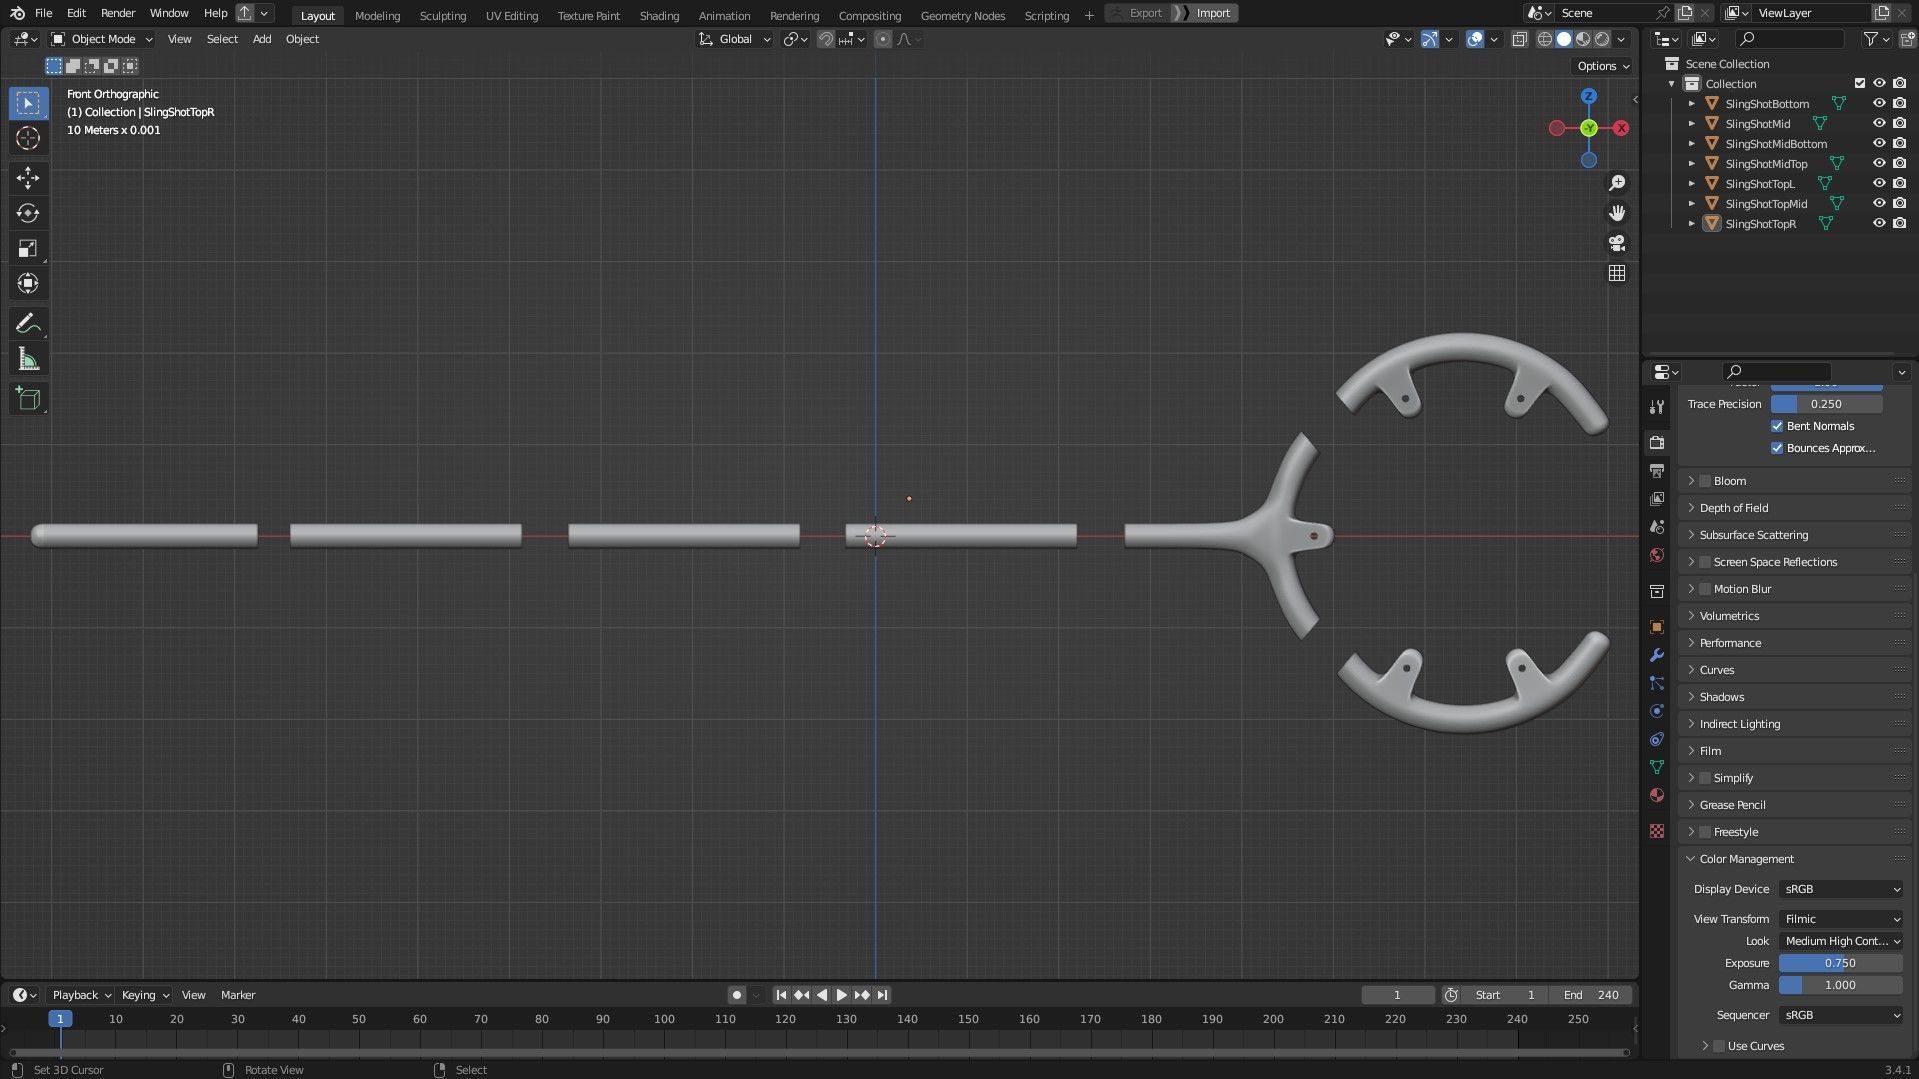Screen dimensions: 1919x1079
Task: Toggle the Bent Normals checkbox
Action: click(x=1777, y=426)
